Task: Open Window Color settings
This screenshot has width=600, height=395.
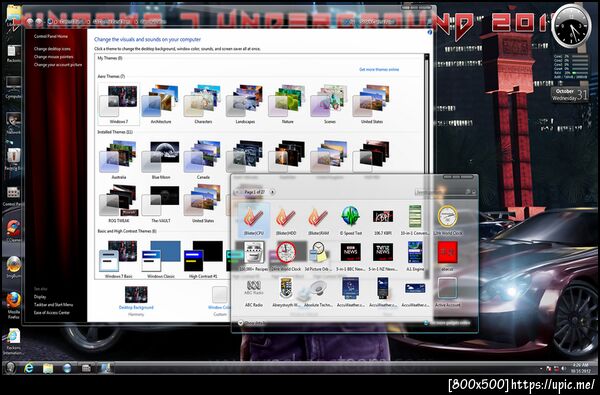Action: pyautogui.click(x=220, y=301)
